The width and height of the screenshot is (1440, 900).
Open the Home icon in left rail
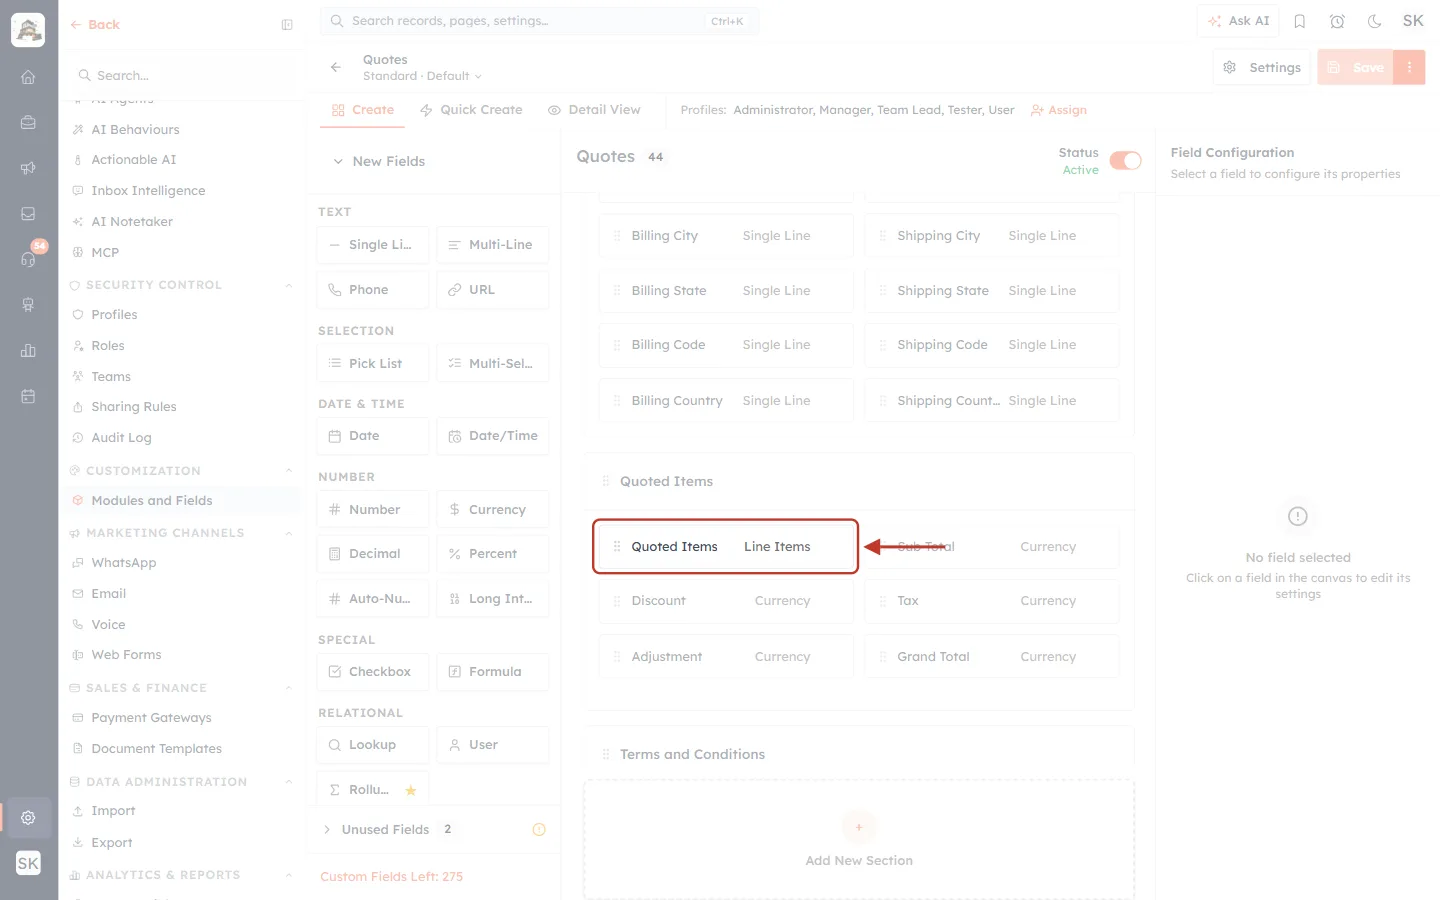click(28, 77)
